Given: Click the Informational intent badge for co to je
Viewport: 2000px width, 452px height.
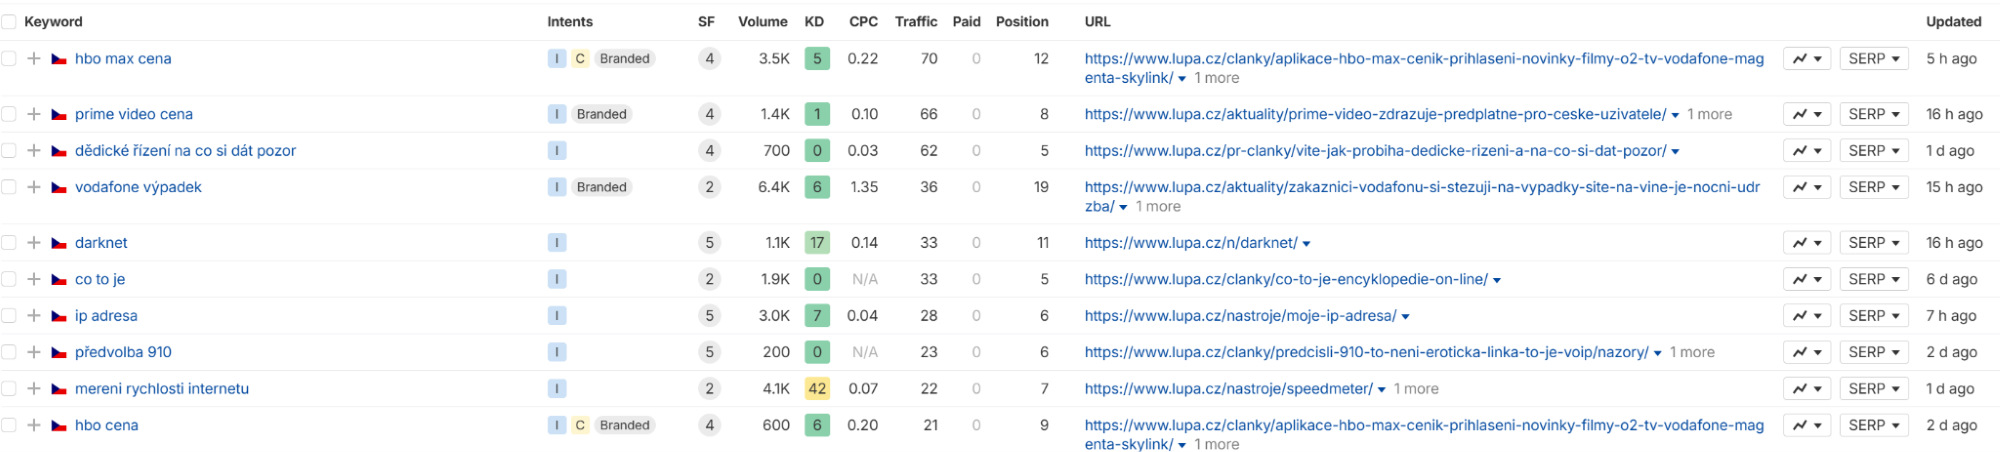Looking at the screenshot, I should pos(557,280).
